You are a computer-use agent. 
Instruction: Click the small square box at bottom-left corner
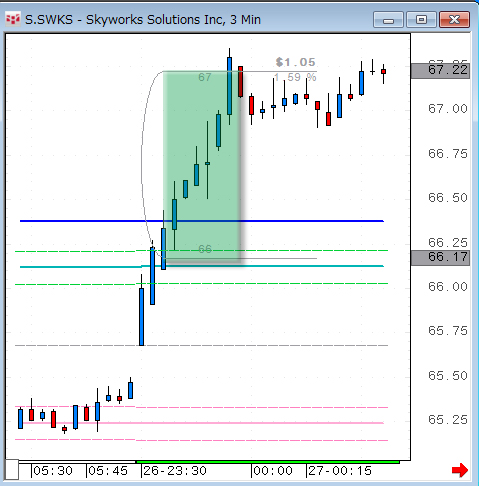12,469
